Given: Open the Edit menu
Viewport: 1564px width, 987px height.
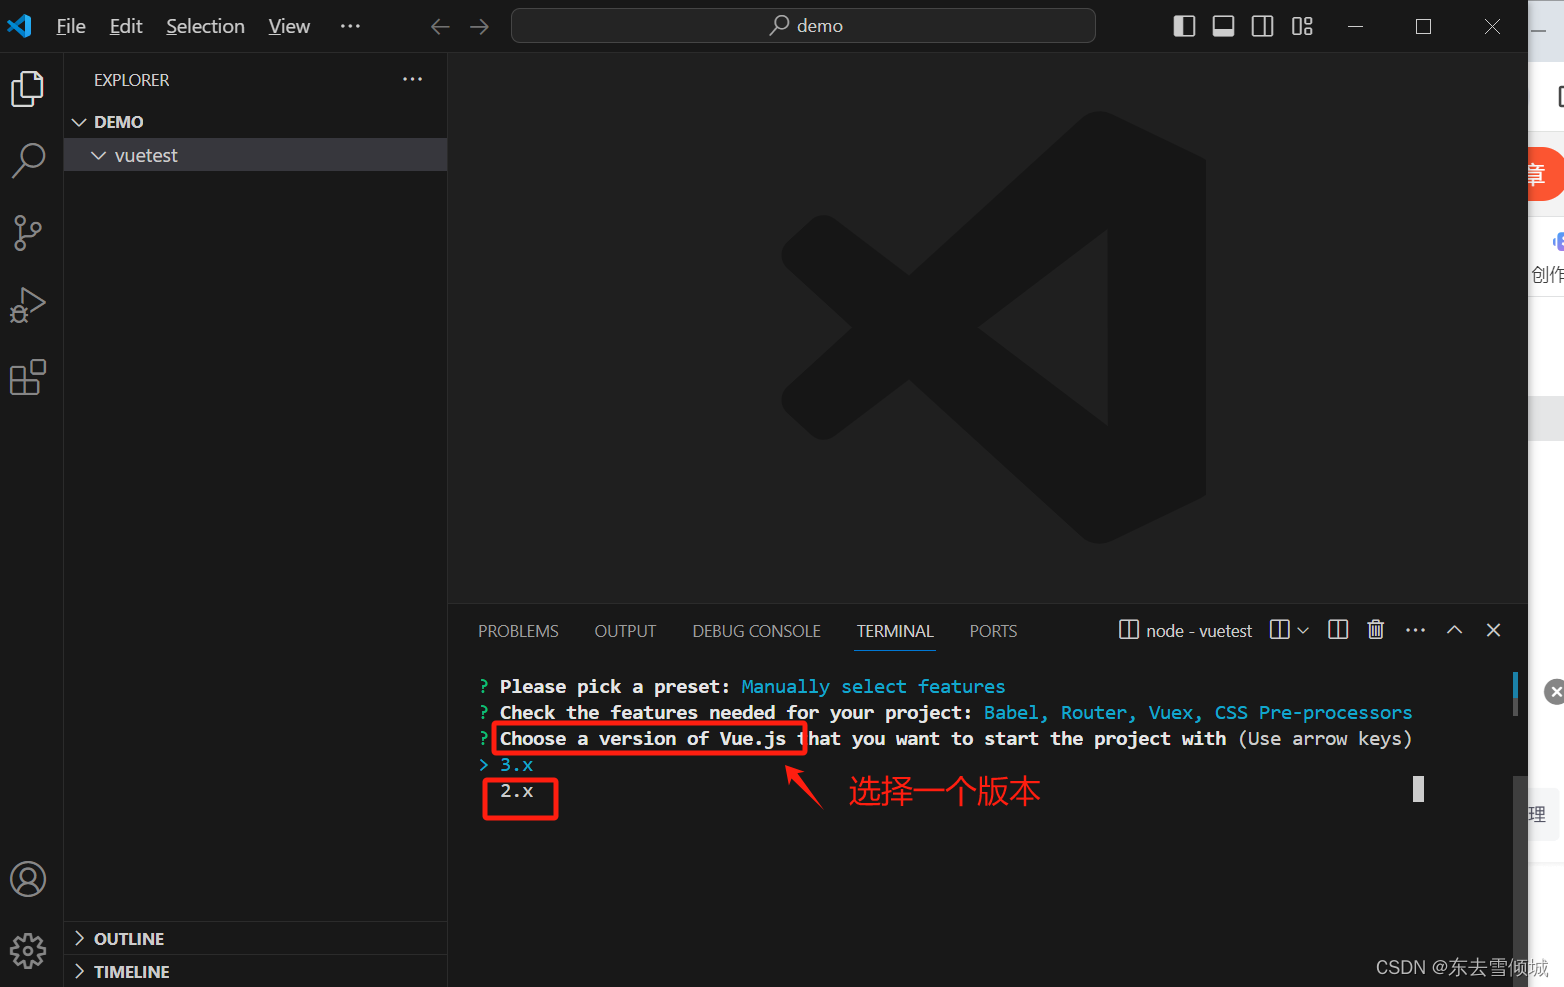Looking at the screenshot, I should [x=126, y=26].
